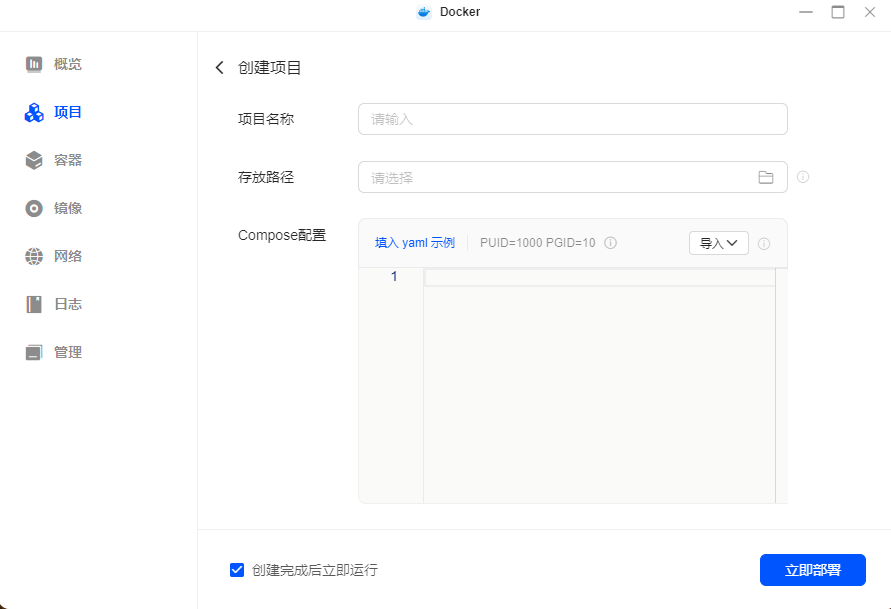Image resolution: width=891 pixels, height=609 pixels.
Task: Click info icon next to PUID=1000 PGID=10
Action: [x=611, y=243]
